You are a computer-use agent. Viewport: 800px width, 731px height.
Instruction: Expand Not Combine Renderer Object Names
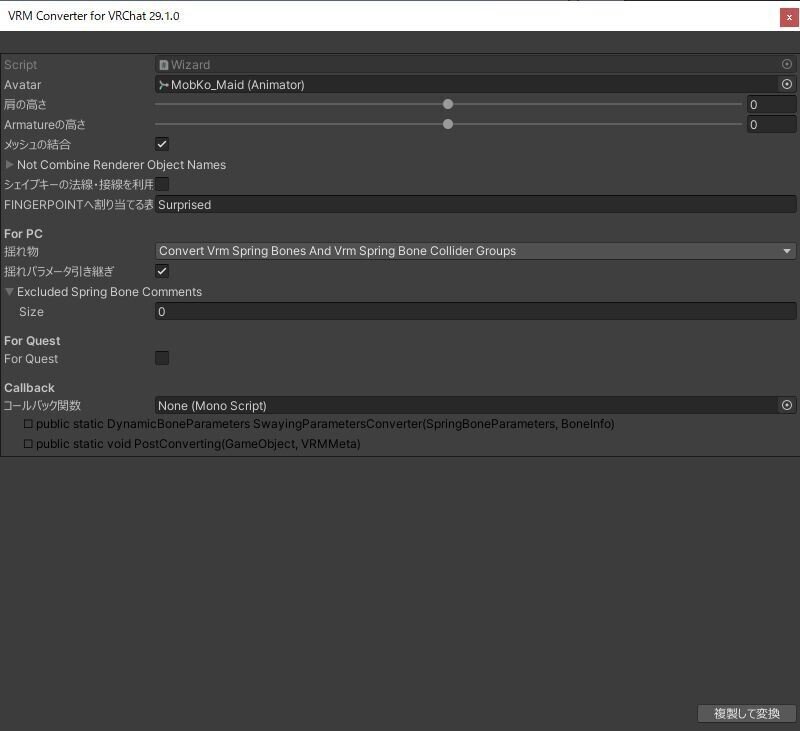tap(9, 165)
